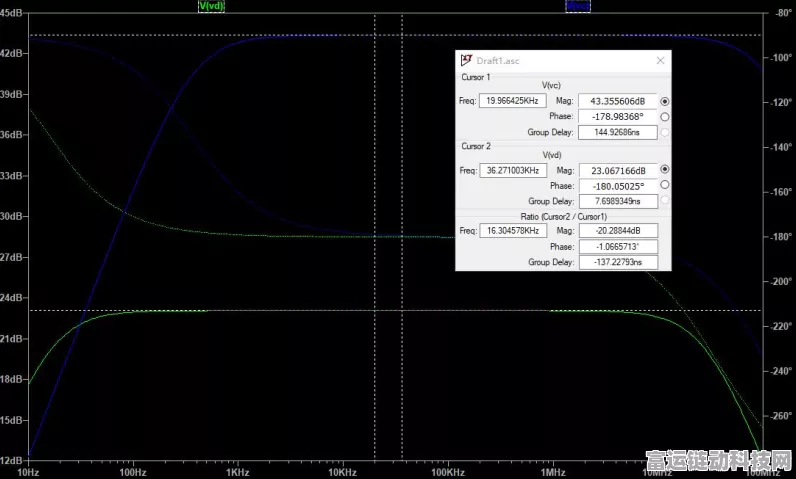796x479 pixels.
Task: Select Cursor 2 Mag radio button
Action: pyautogui.click(x=665, y=169)
